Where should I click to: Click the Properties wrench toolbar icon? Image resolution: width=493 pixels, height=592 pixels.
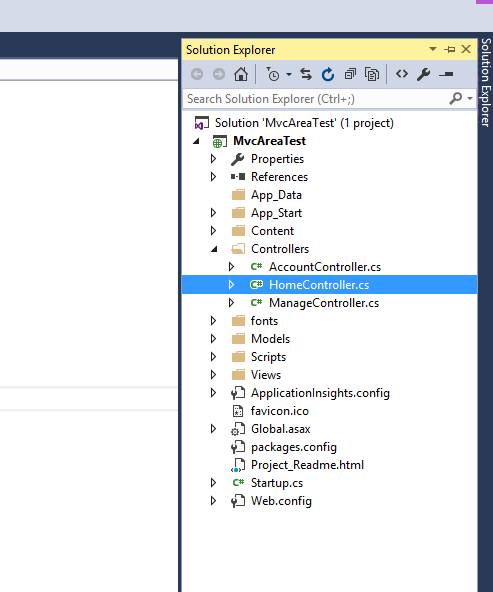pos(424,74)
